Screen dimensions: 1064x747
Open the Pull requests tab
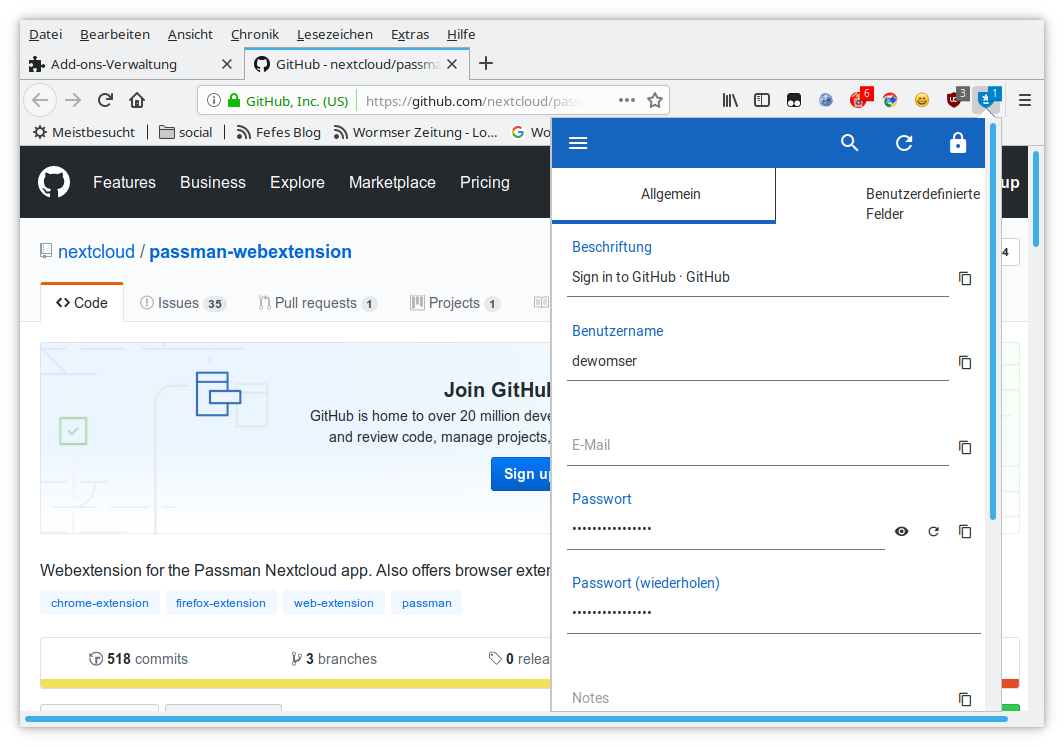317,303
